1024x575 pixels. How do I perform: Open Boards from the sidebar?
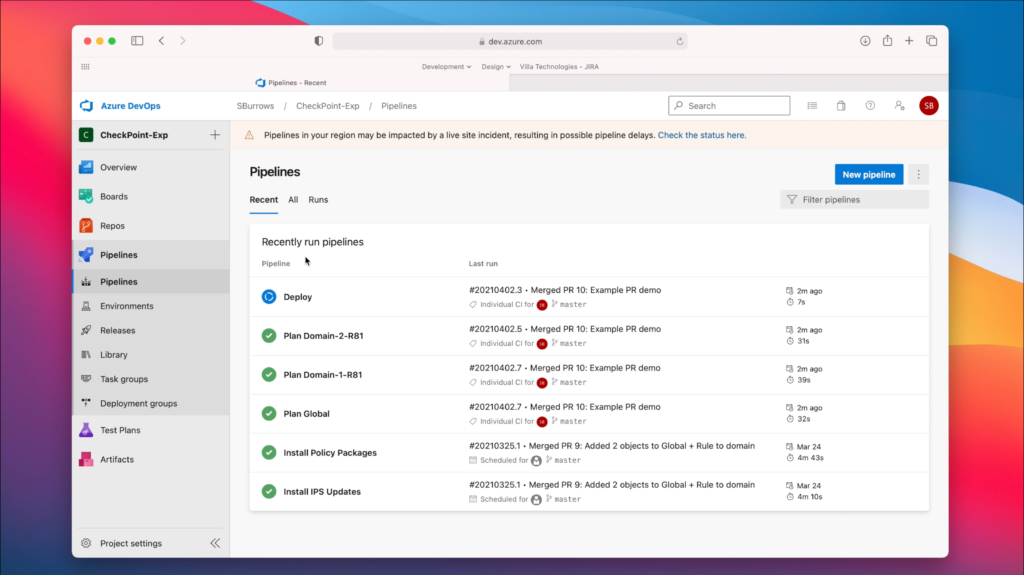114,197
